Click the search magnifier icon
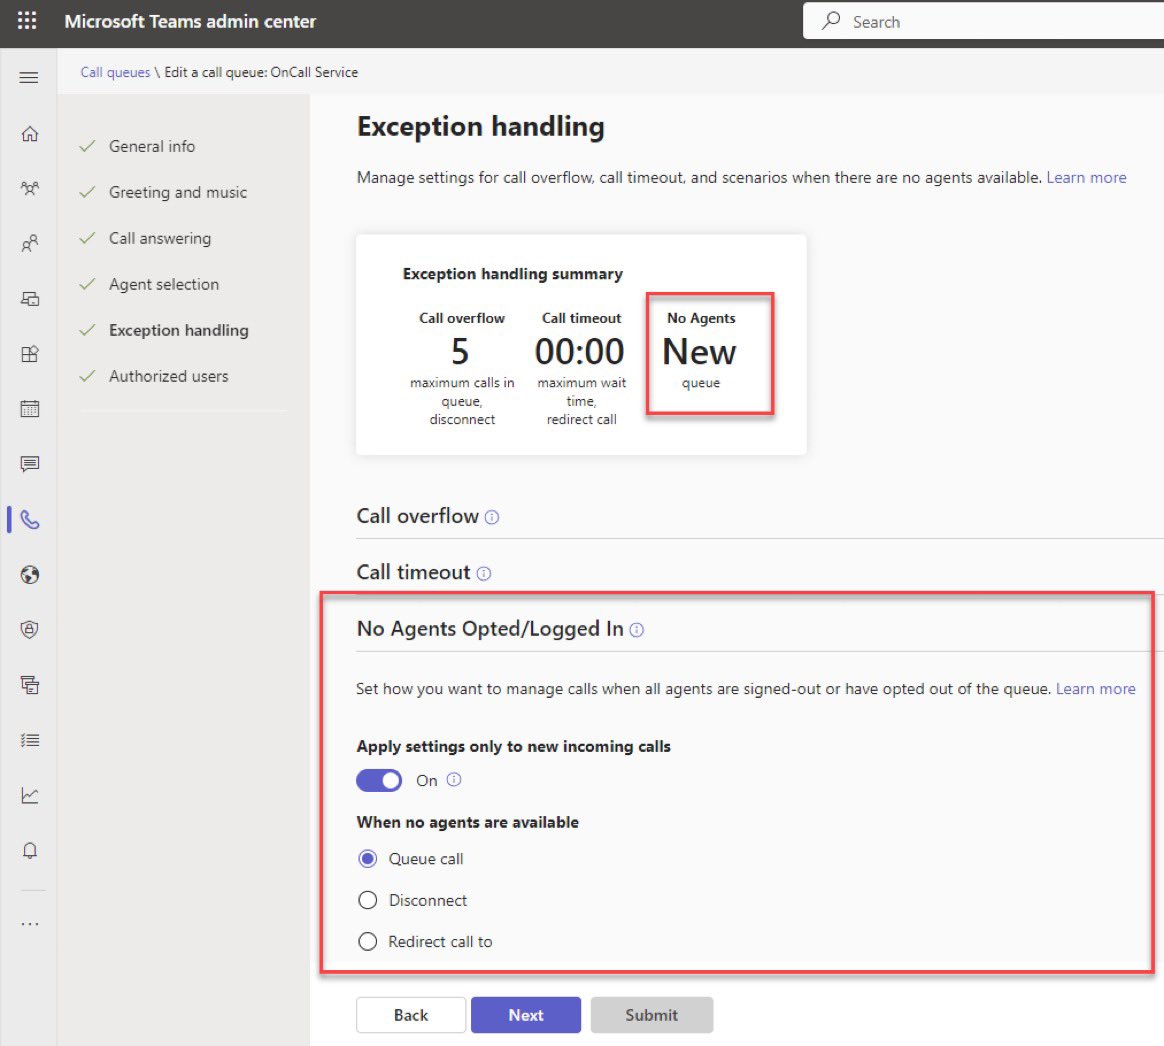 [x=831, y=21]
